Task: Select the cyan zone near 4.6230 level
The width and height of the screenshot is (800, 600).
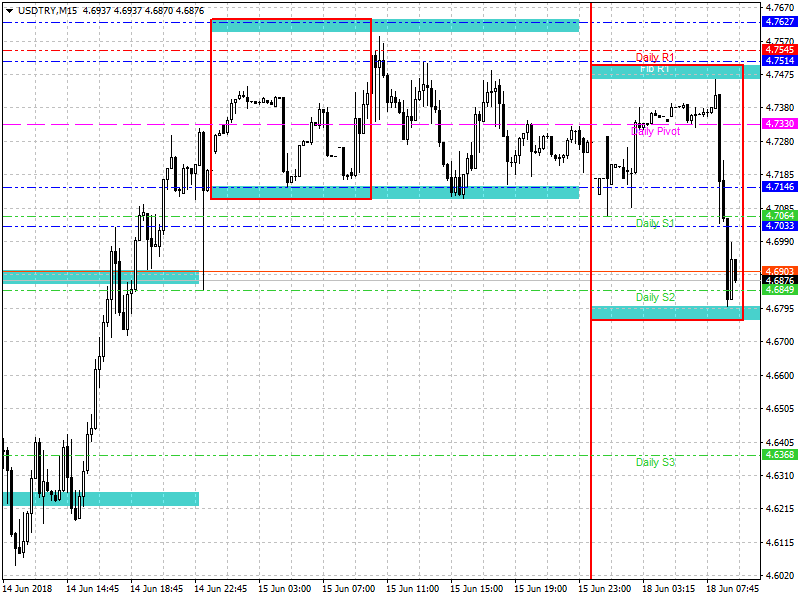Action: click(100, 498)
